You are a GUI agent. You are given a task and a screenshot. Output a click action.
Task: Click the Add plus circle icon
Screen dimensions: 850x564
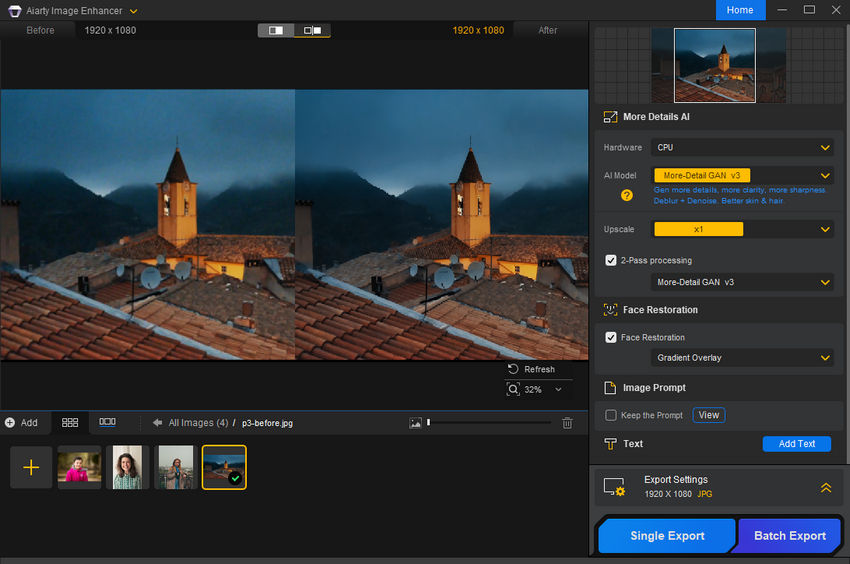click(x=10, y=422)
